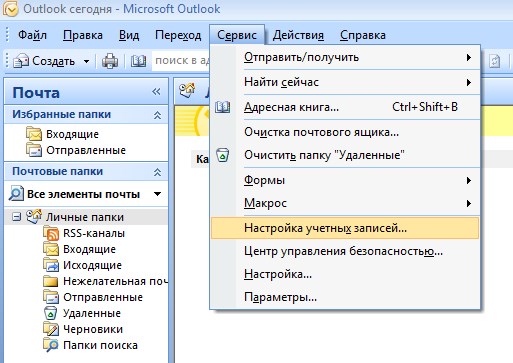Click the Отправленные icon in Избранные папки
This screenshot has width=513, height=363.
[x=34, y=149]
